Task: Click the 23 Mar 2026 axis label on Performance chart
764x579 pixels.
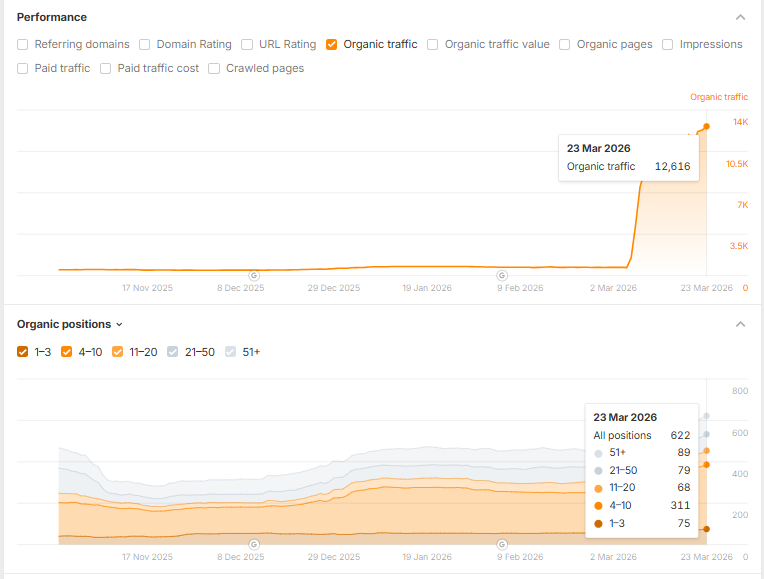Action: 707,288
